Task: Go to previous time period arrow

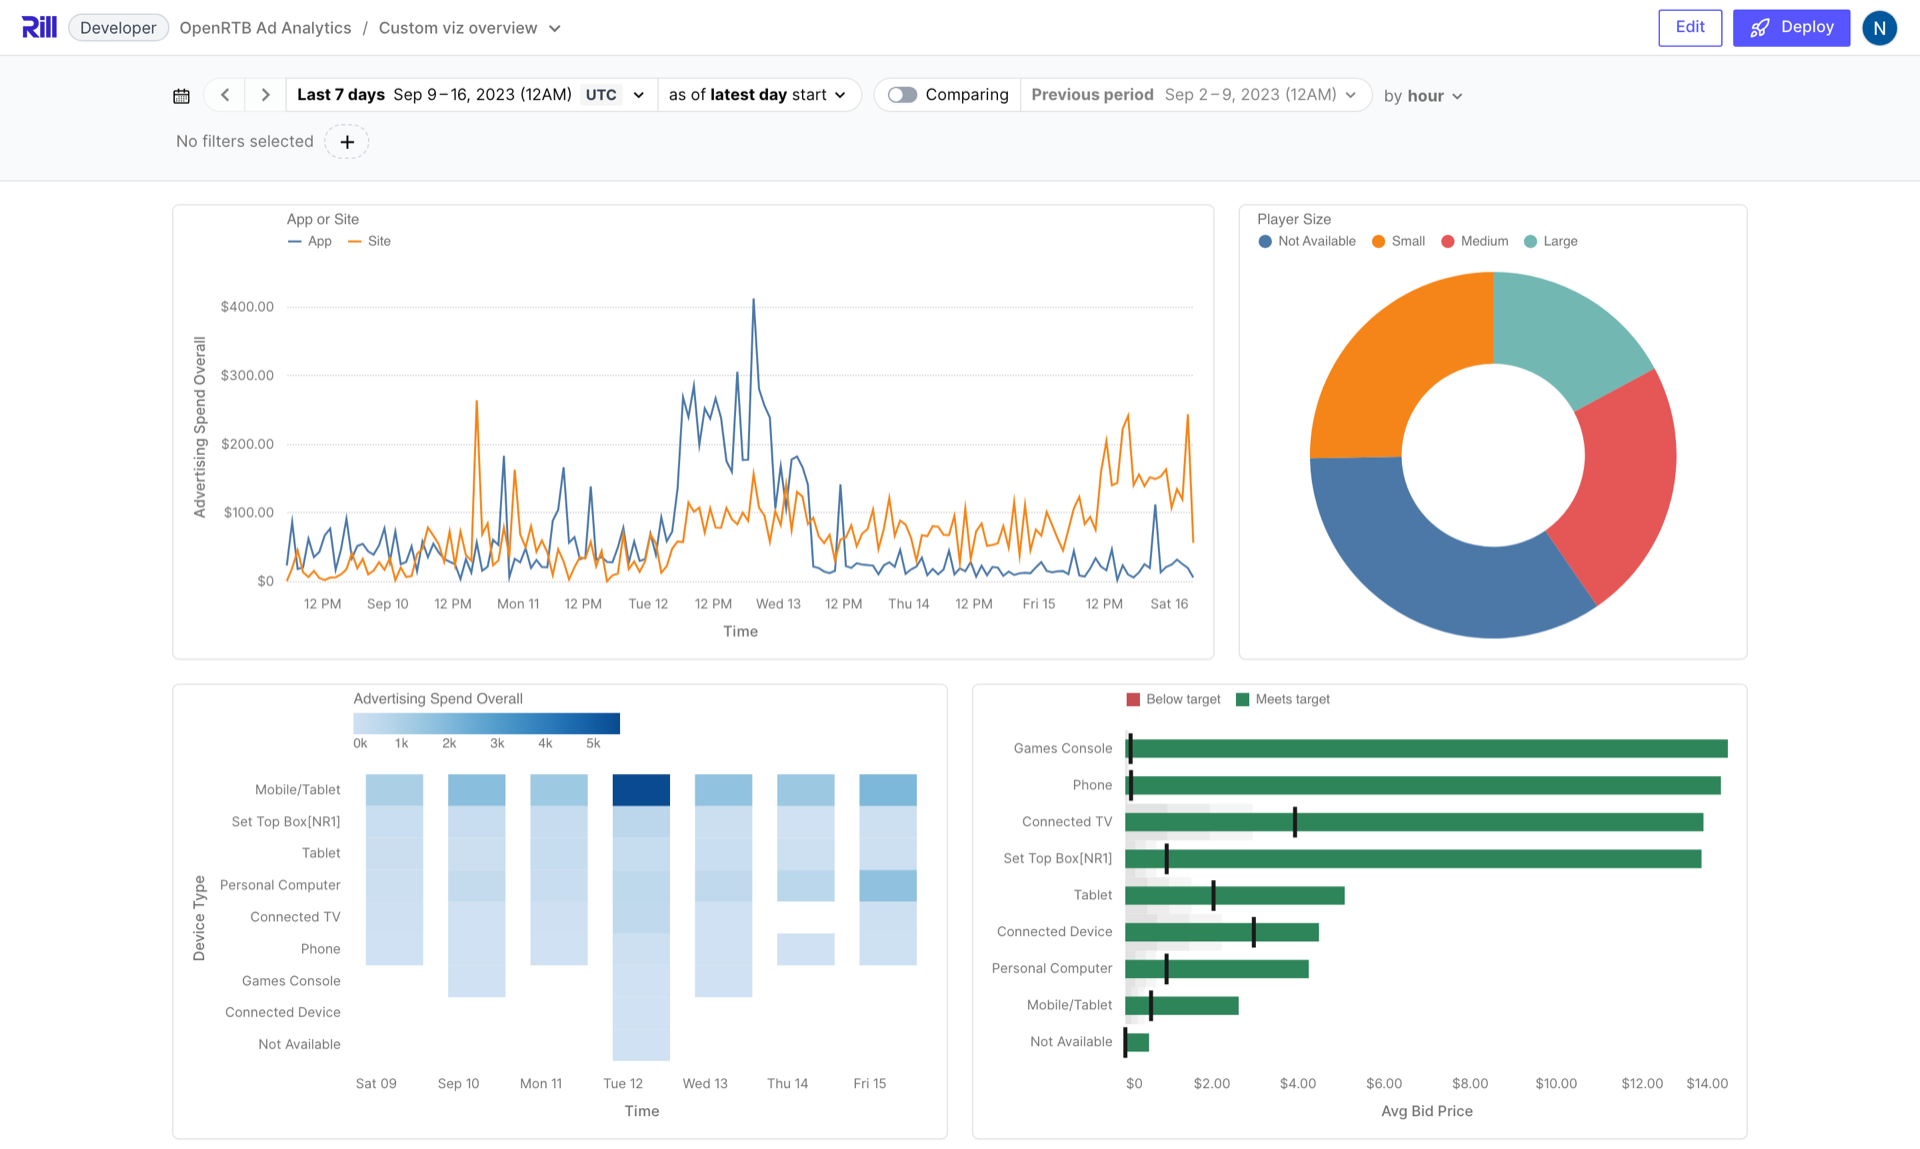Action: 225,95
